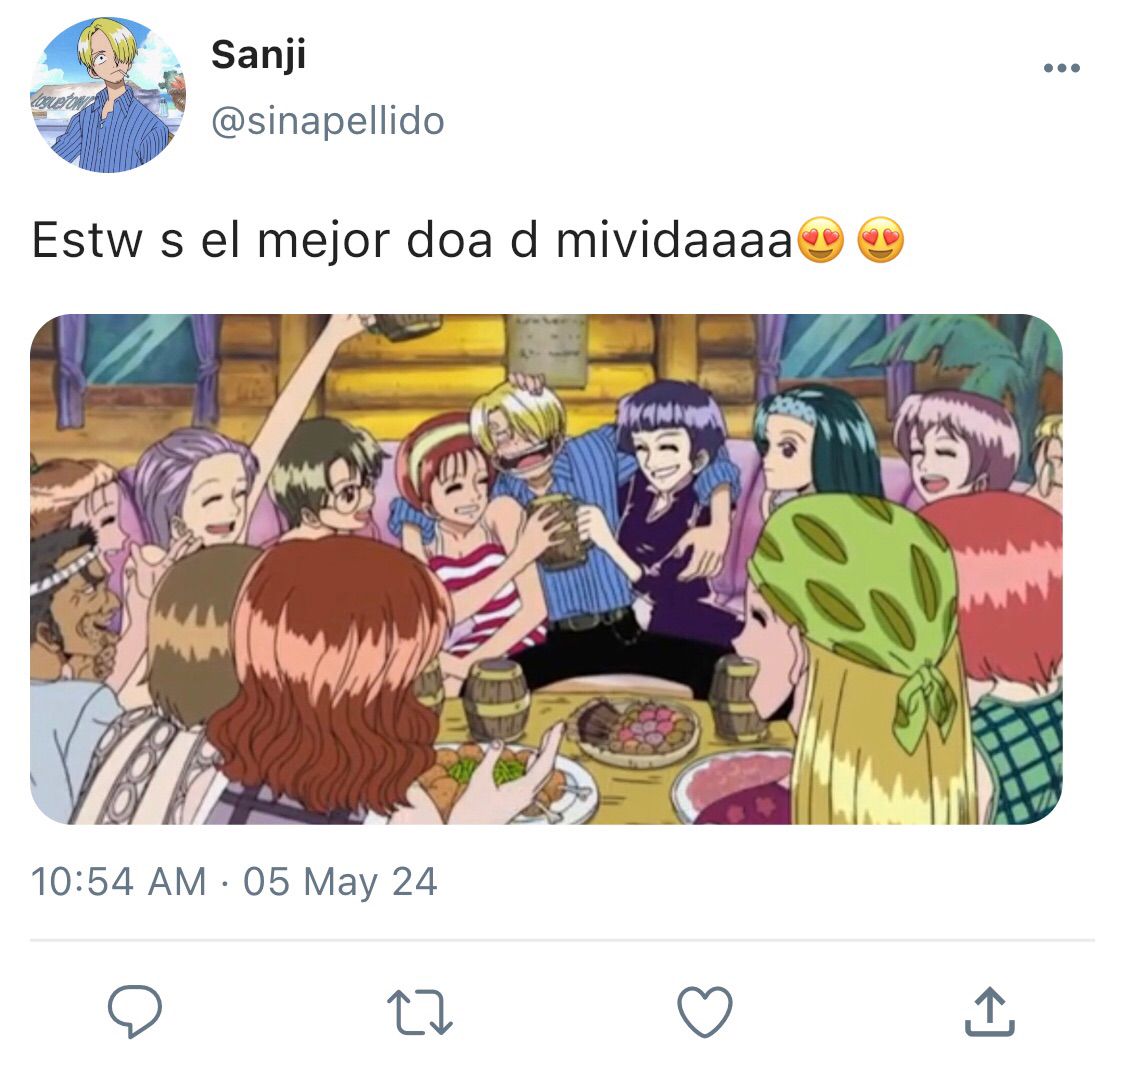Share Sanji's tweet externally
1125x1075 pixels.
989,1012
